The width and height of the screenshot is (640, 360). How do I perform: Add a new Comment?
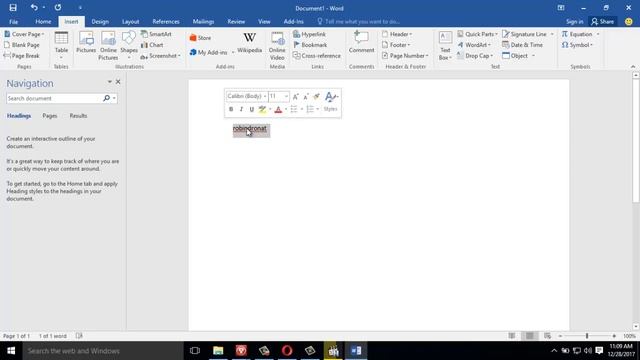(x=361, y=42)
